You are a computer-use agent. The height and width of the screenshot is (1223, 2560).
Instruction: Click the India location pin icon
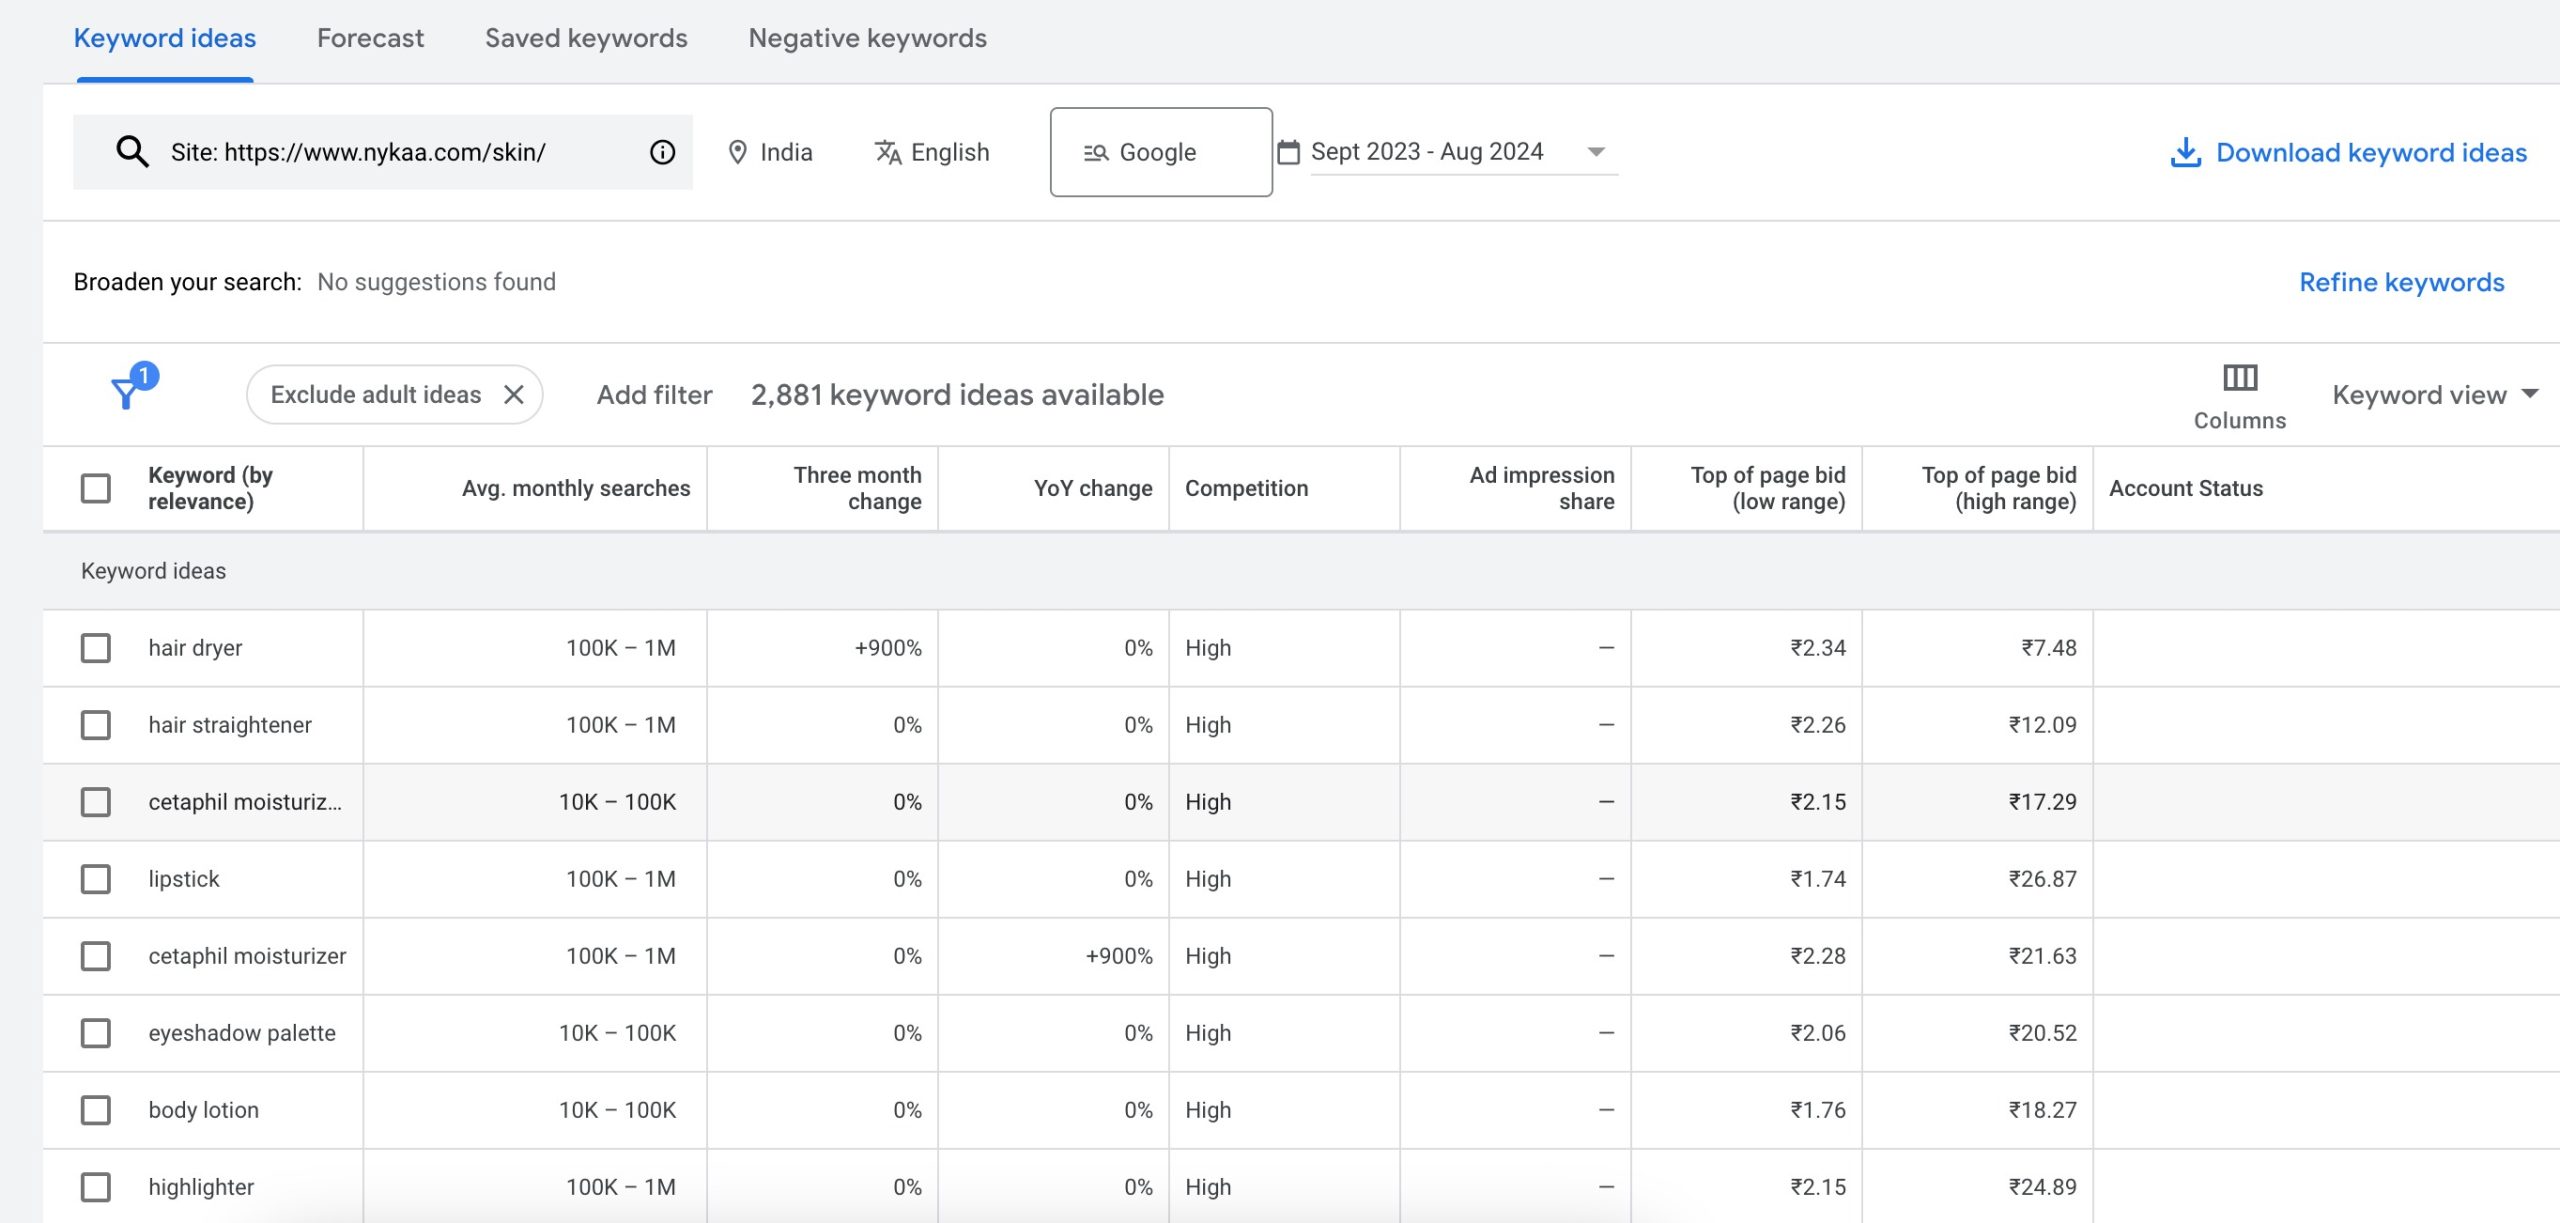(x=738, y=152)
